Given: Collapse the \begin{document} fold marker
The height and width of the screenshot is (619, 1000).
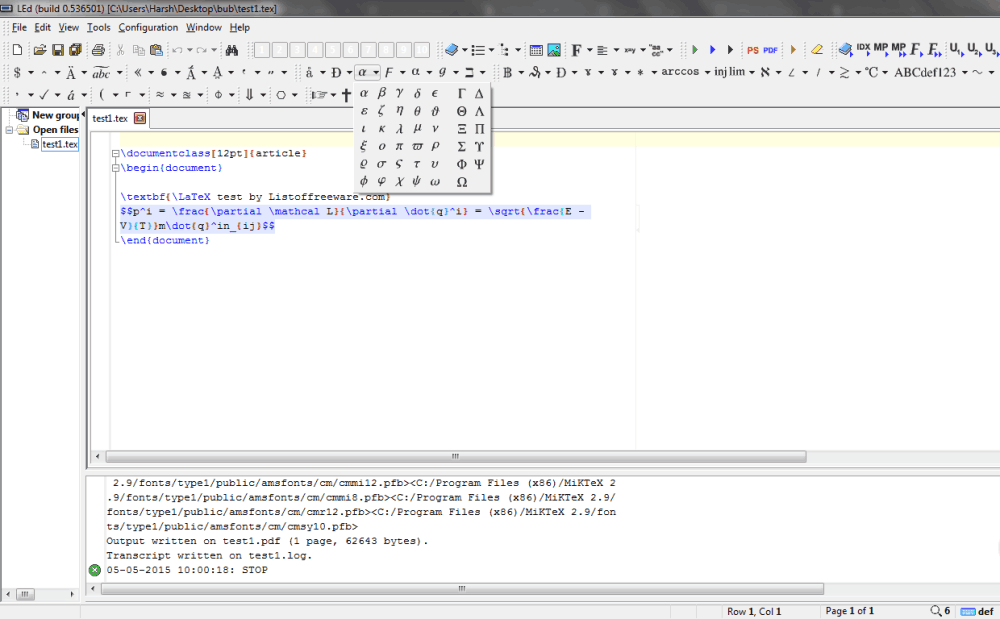Looking at the screenshot, I should [115, 168].
